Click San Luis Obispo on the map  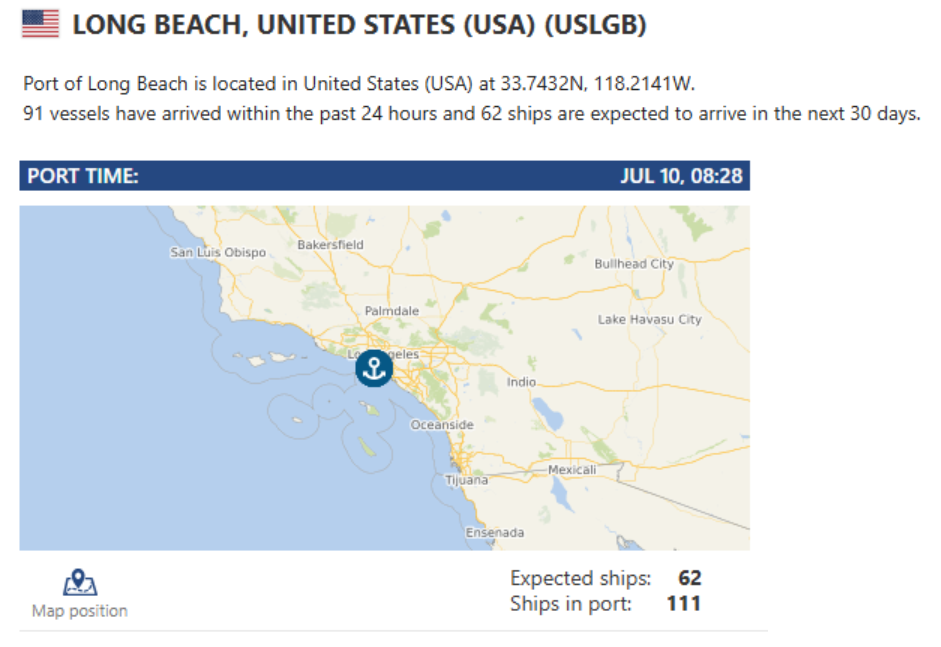(218, 253)
